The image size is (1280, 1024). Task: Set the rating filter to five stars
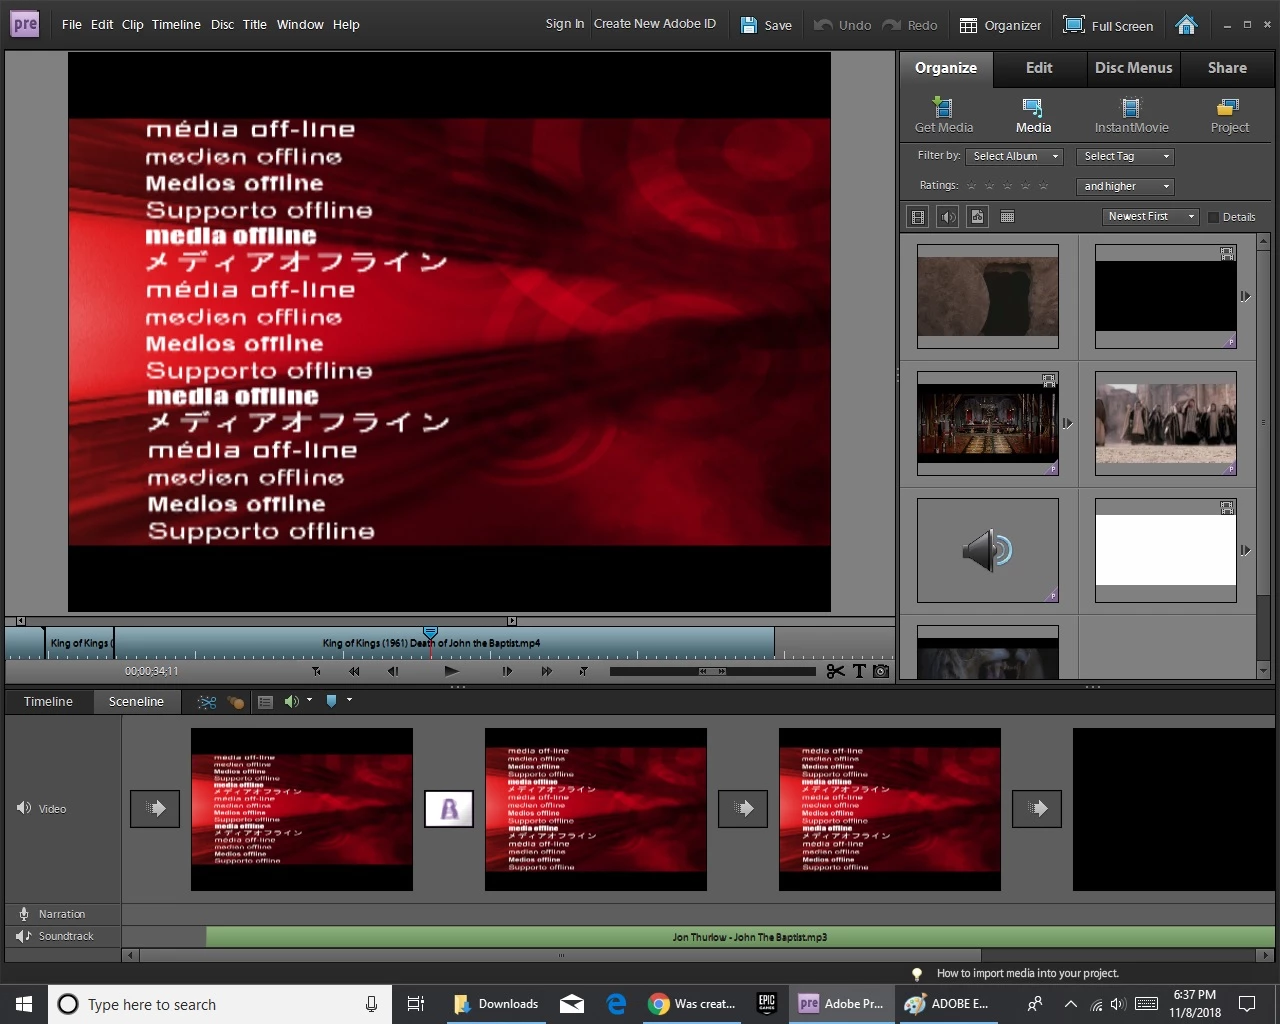[1043, 186]
